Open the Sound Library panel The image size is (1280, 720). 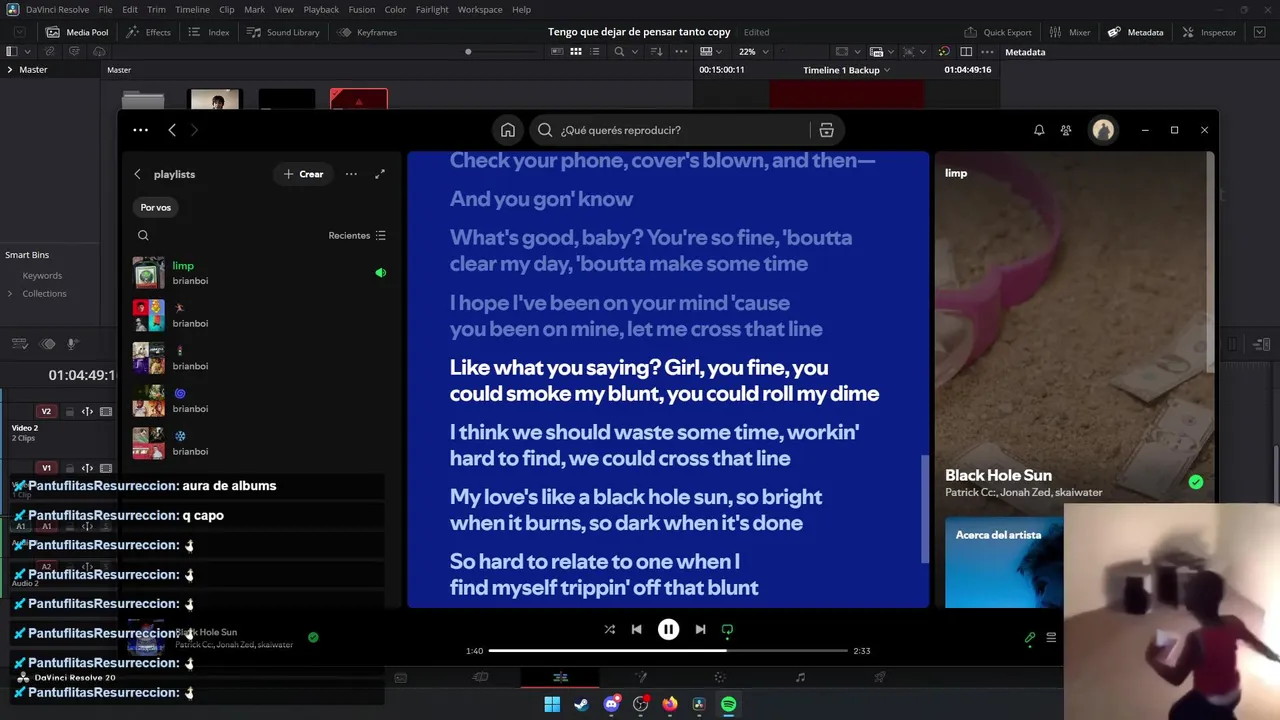tap(284, 32)
